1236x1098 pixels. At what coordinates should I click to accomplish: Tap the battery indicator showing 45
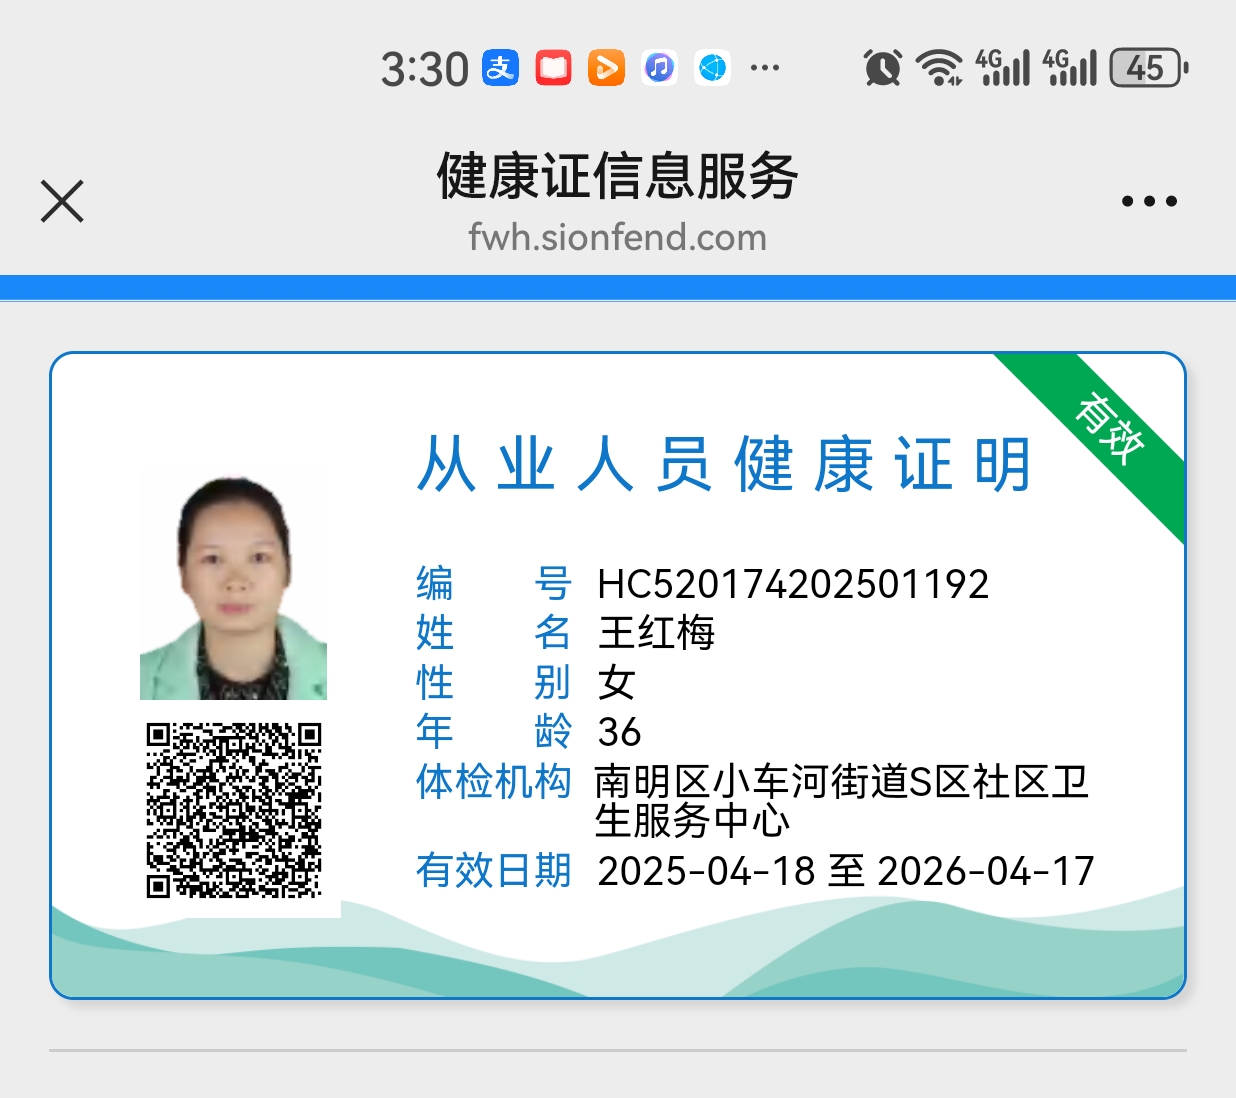point(1148,68)
